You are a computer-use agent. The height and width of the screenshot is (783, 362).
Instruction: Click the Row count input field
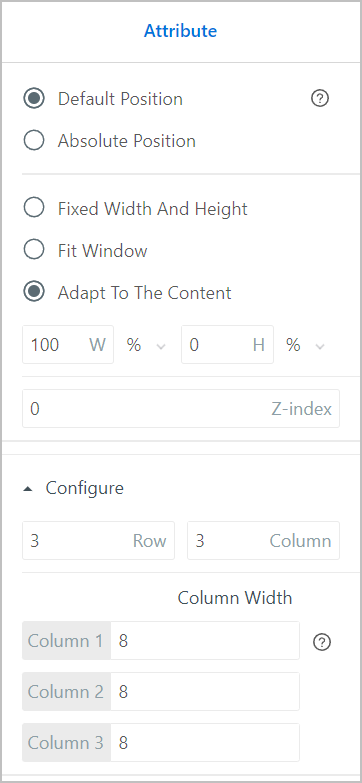point(98,540)
